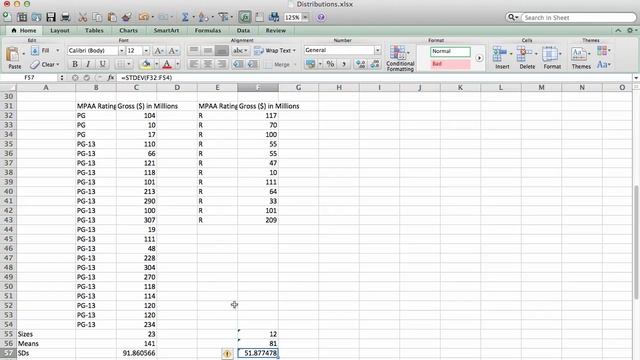This screenshot has width=640, height=360.
Task: Switch to the Formulas ribbon tab
Action: point(208,31)
